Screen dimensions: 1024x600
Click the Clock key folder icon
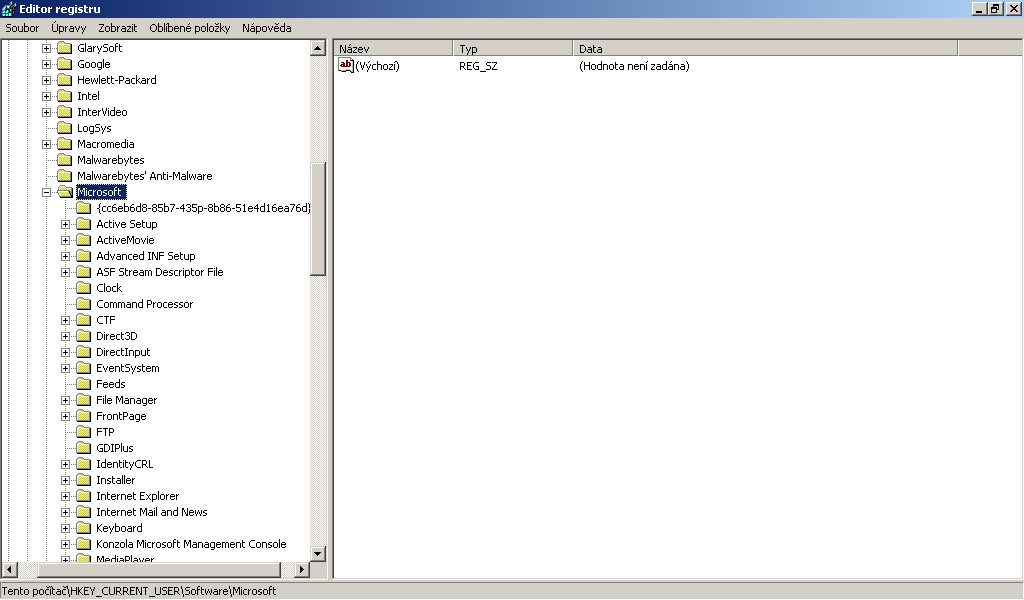pos(84,288)
